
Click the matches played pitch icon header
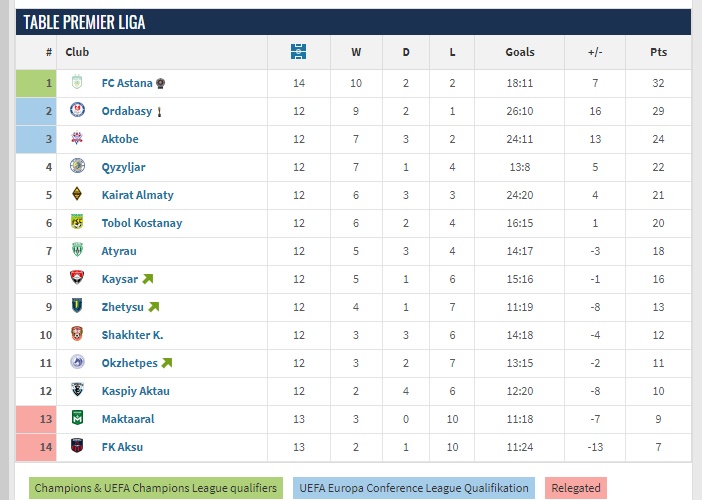pos(298,51)
